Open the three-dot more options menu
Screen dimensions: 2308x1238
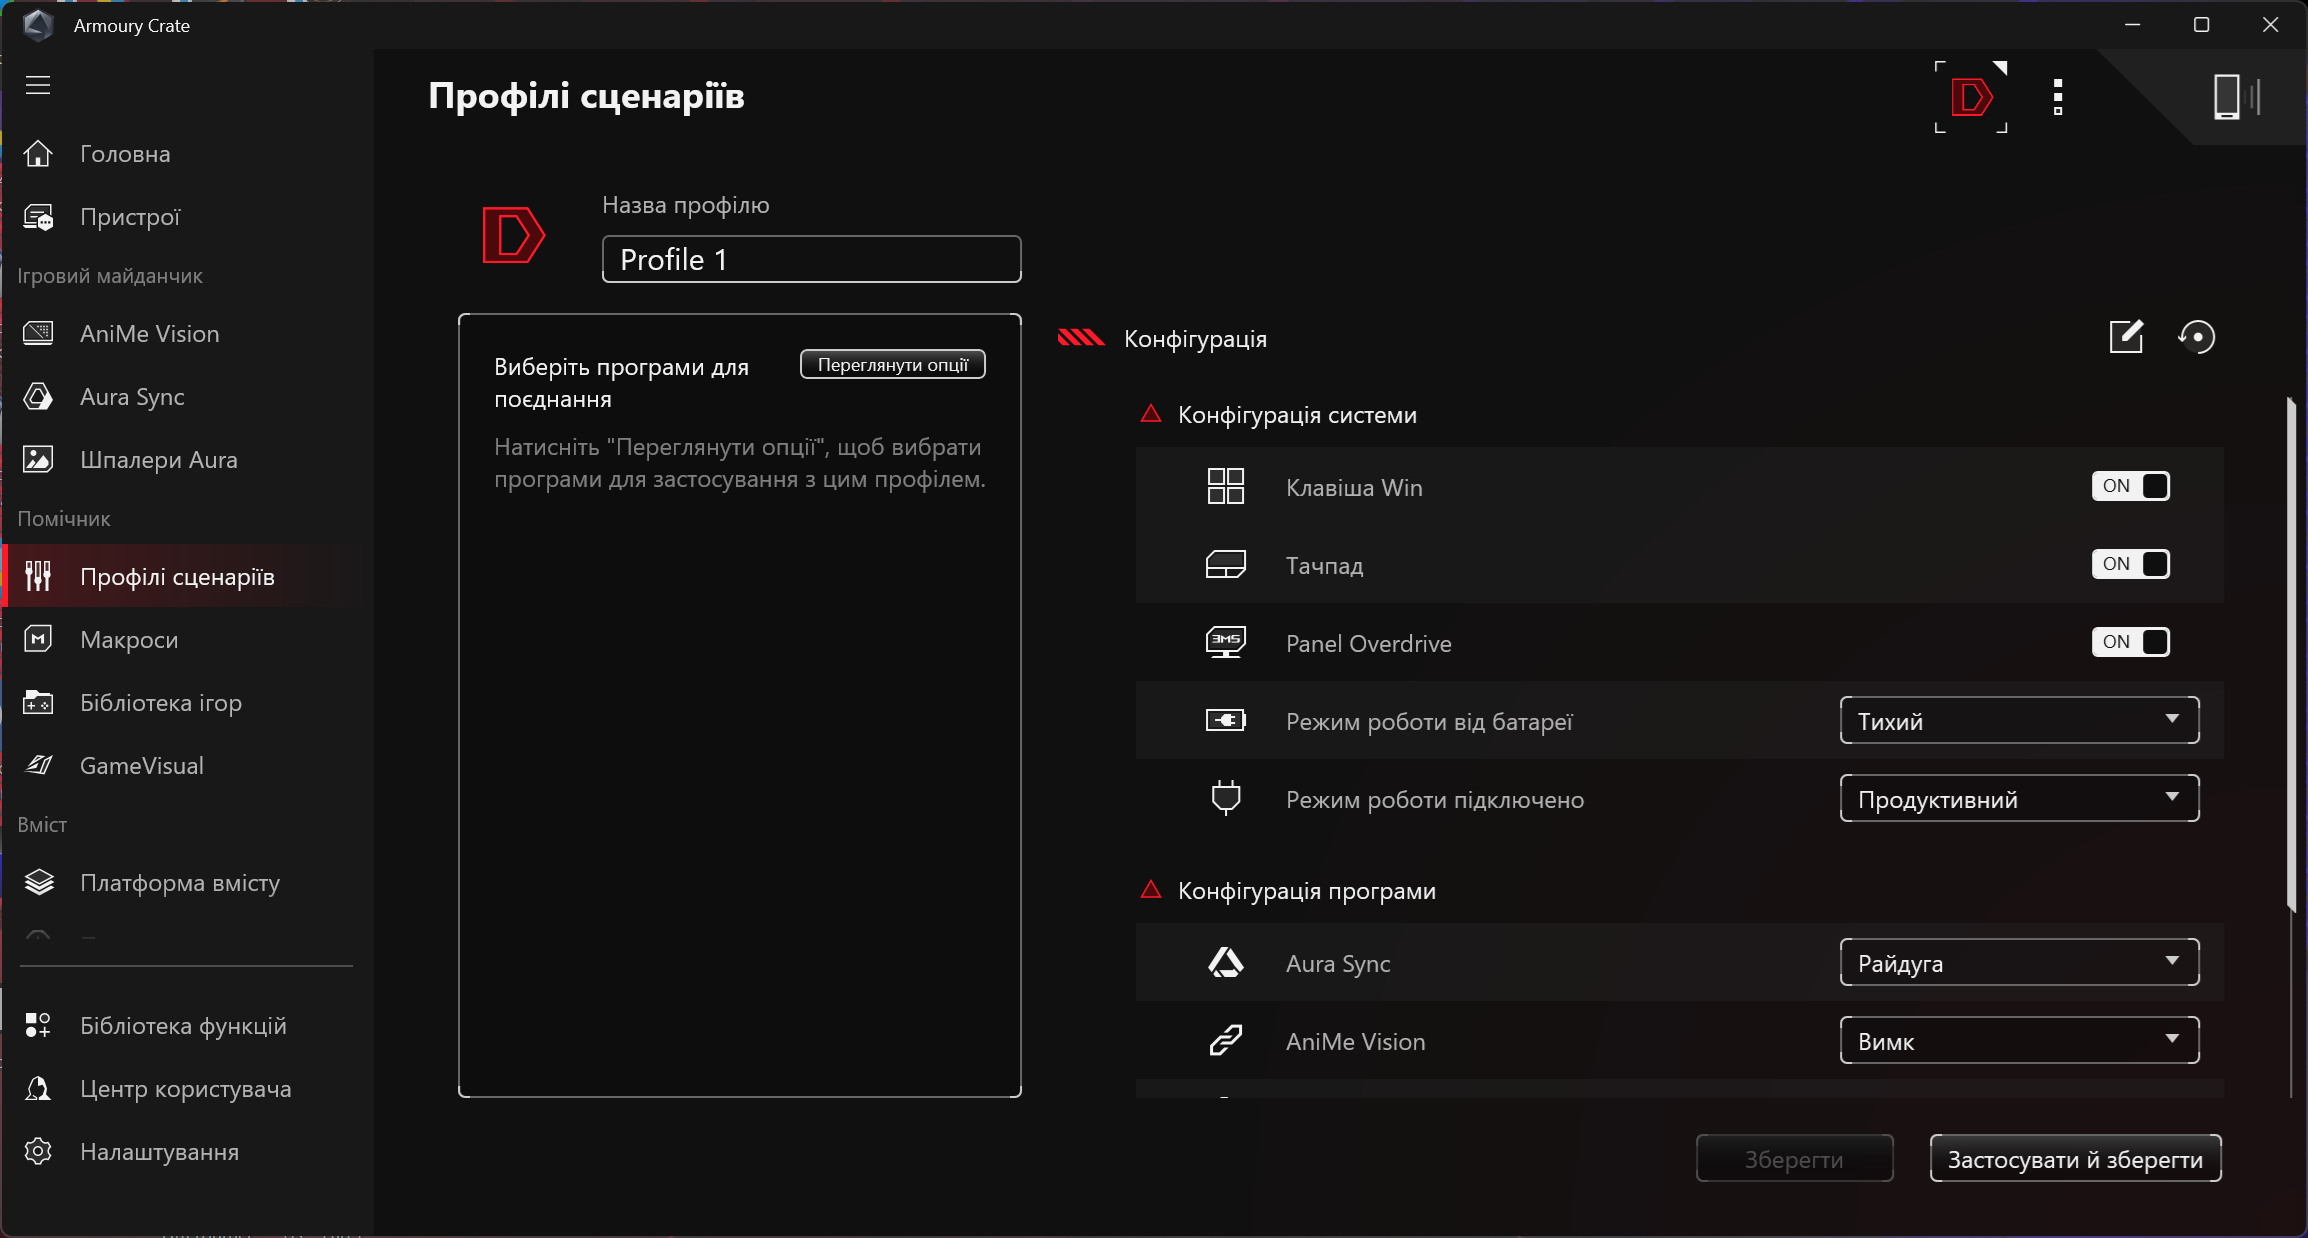[2057, 97]
